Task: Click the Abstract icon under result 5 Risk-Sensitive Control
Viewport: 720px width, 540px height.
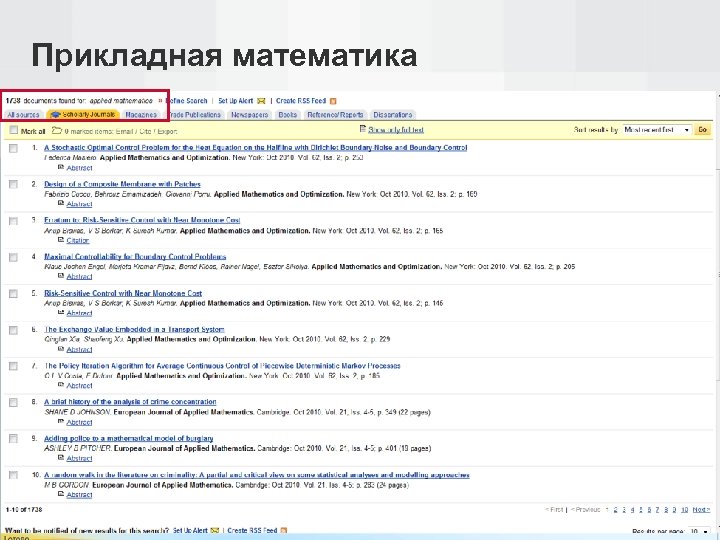Action: click(x=61, y=313)
